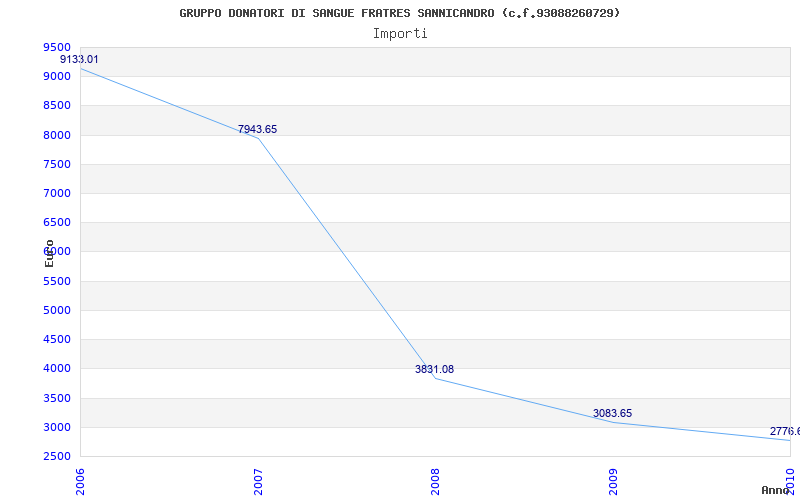Click the 9133.01 data label

coord(79,59)
